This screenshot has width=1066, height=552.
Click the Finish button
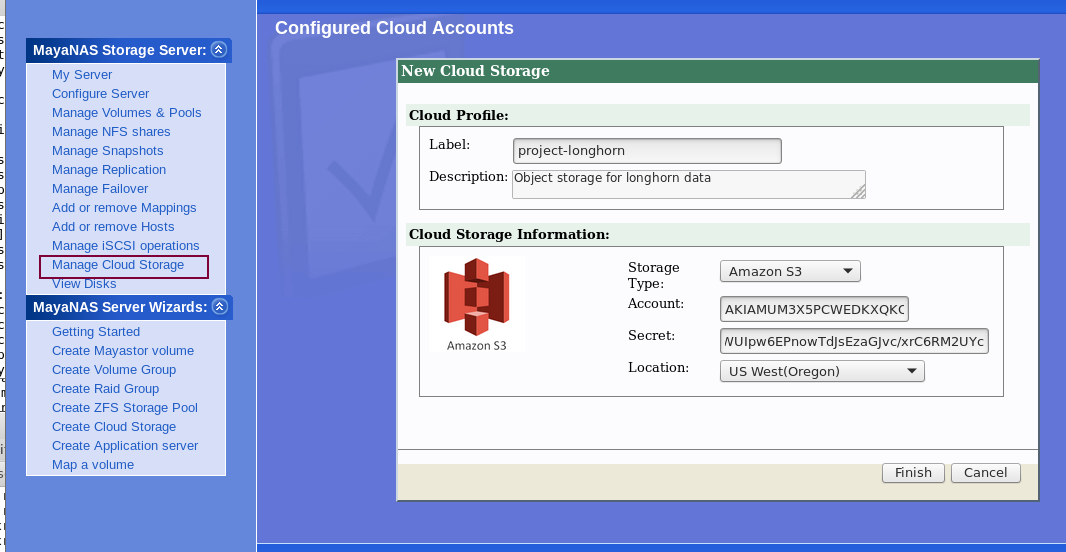point(913,473)
